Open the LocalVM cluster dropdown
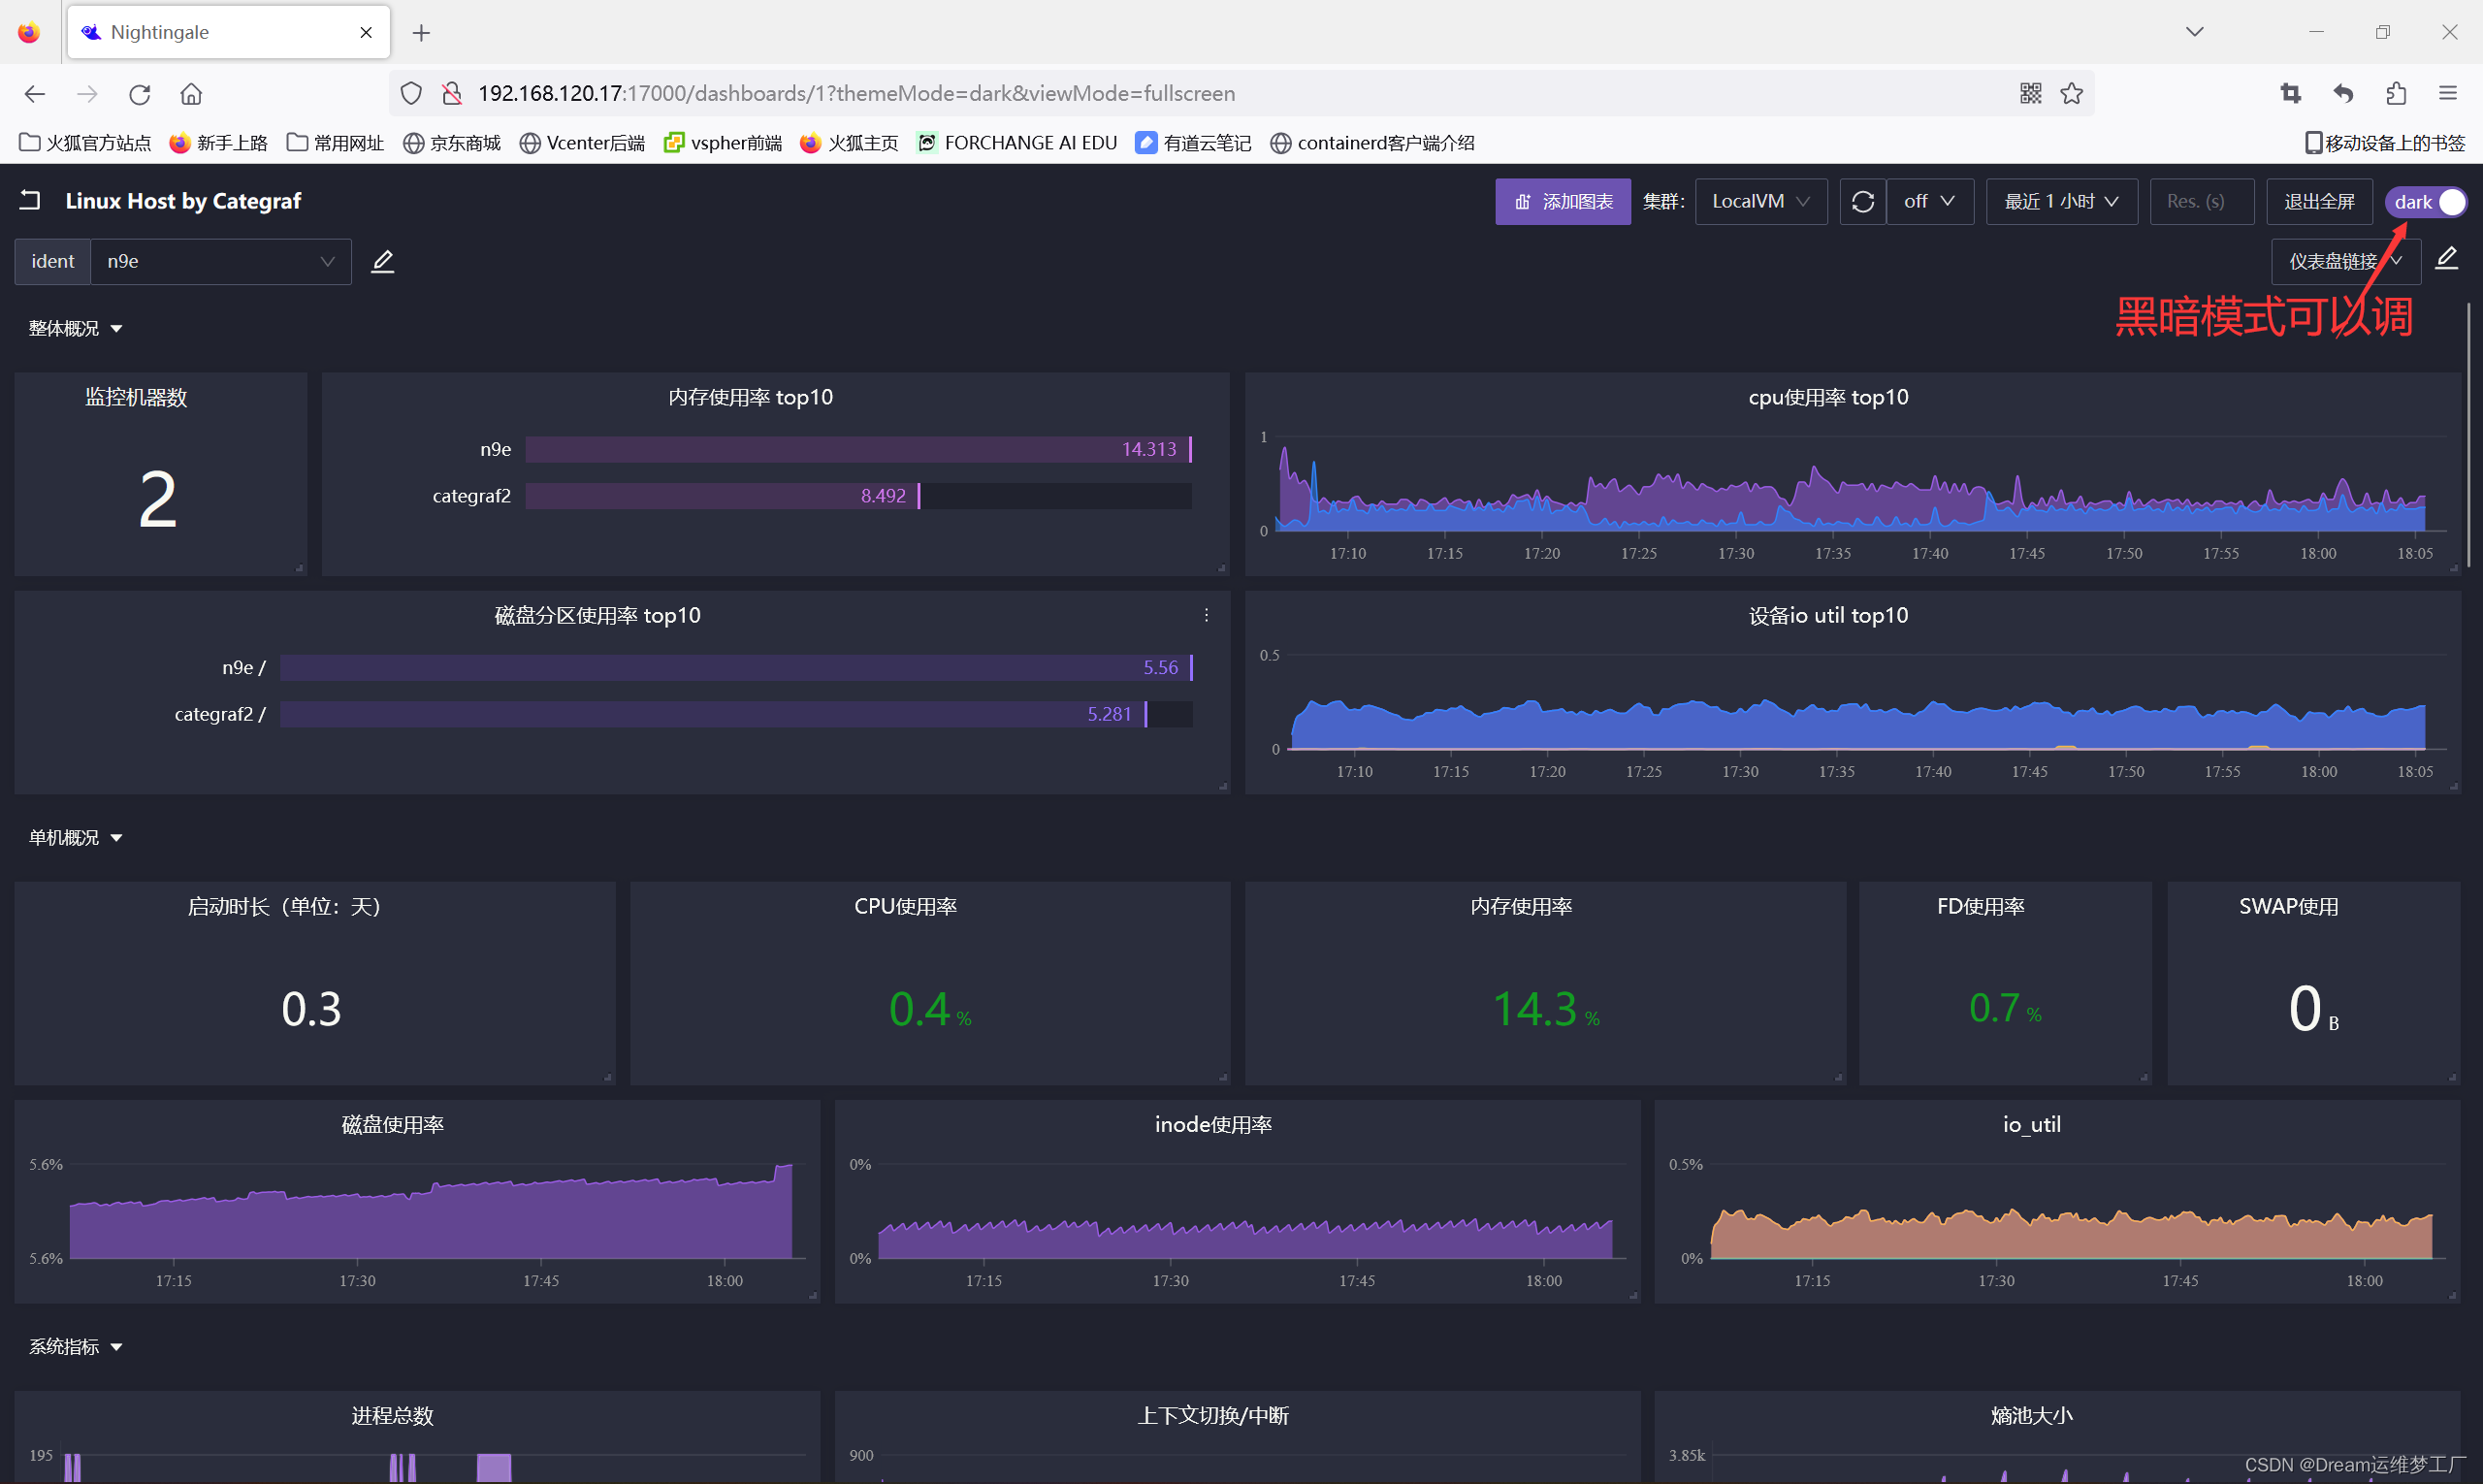This screenshot has width=2483, height=1484. click(1760, 201)
